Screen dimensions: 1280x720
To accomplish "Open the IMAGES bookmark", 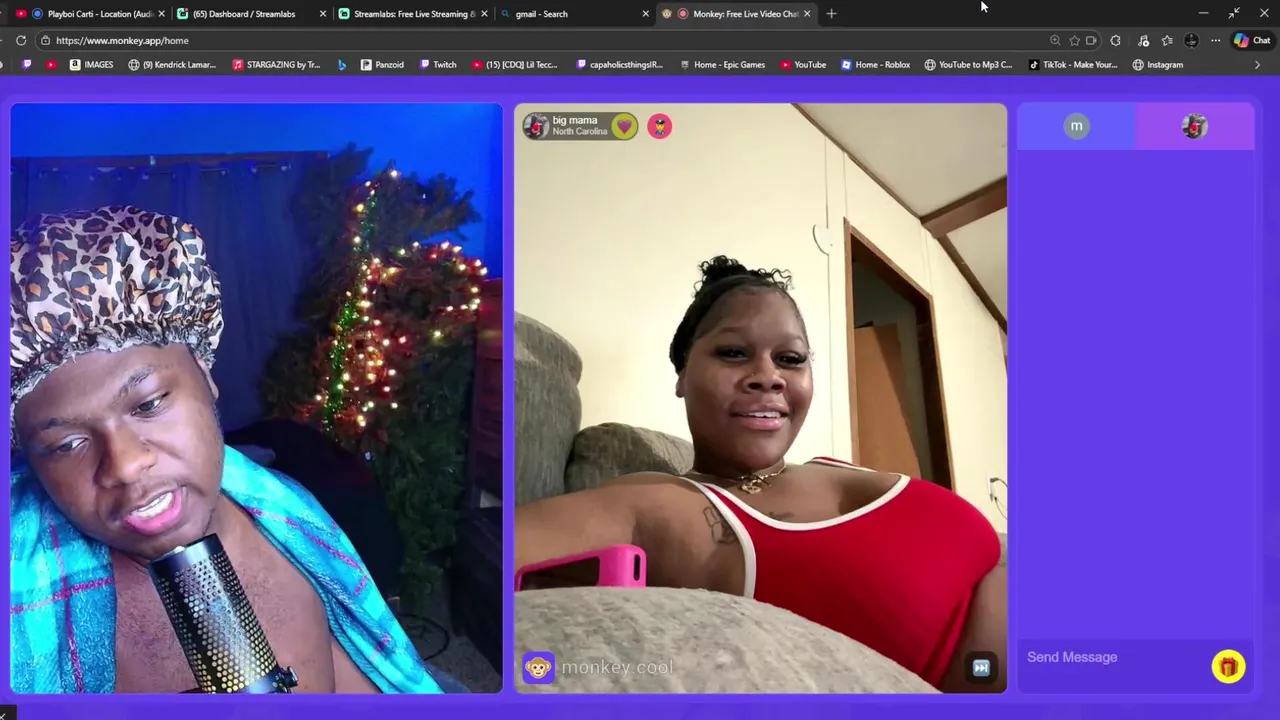I will pos(91,65).
